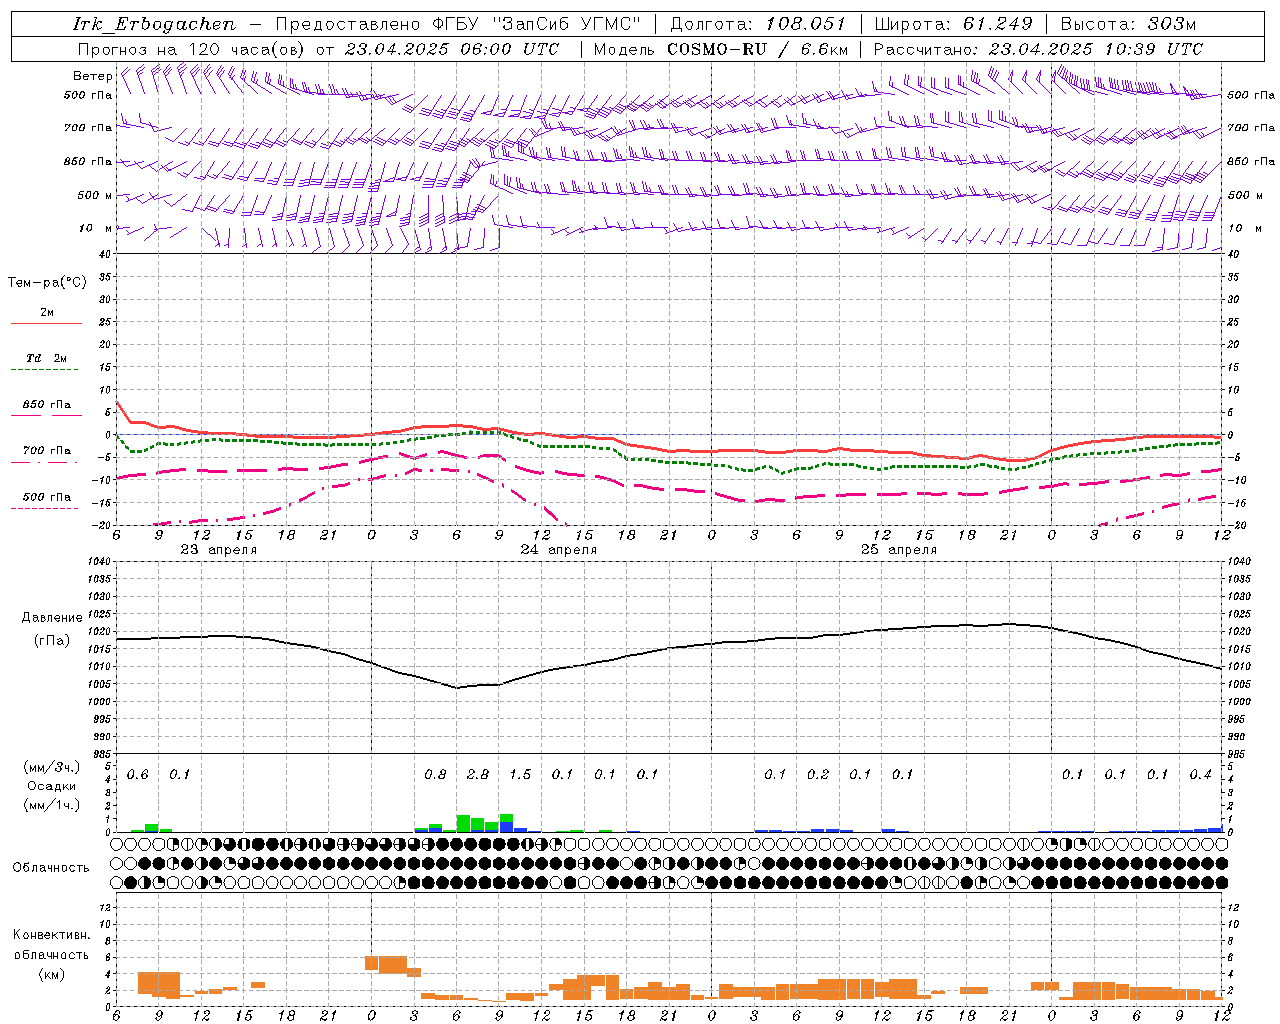1280x1024 pixels.
Task: Click the 'Тем-ра(°C)' temperature panel label
Action: (x=47, y=283)
